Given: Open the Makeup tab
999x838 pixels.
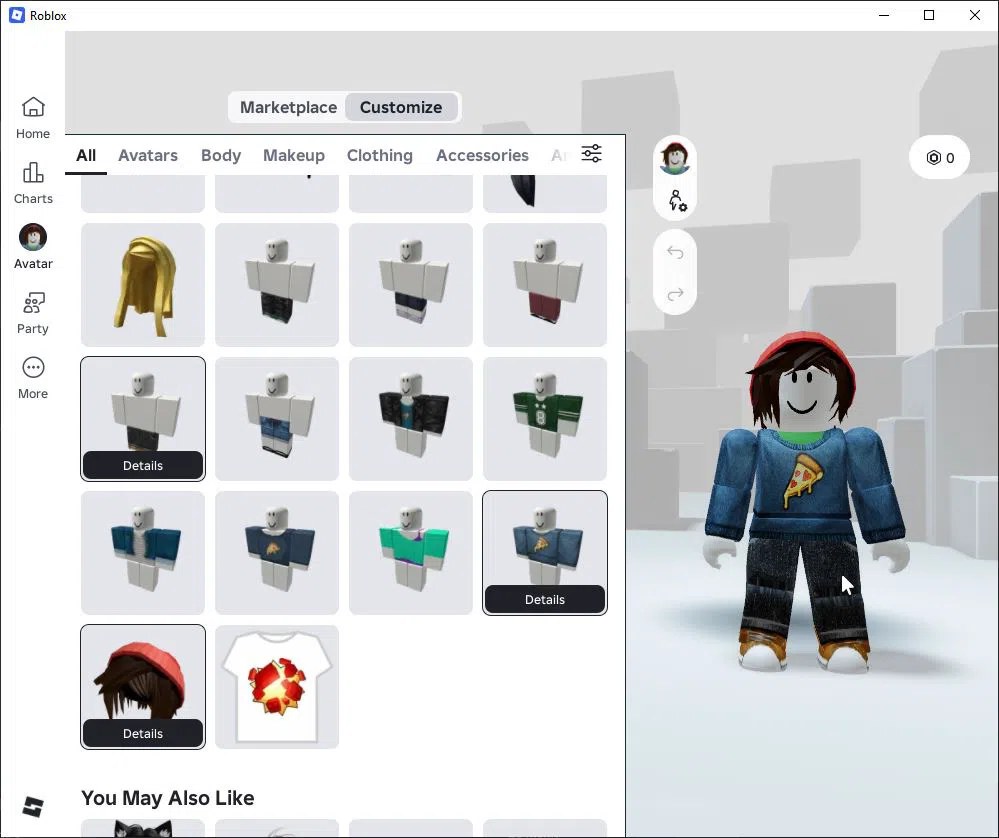Looking at the screenshot, I should point(294,155).
